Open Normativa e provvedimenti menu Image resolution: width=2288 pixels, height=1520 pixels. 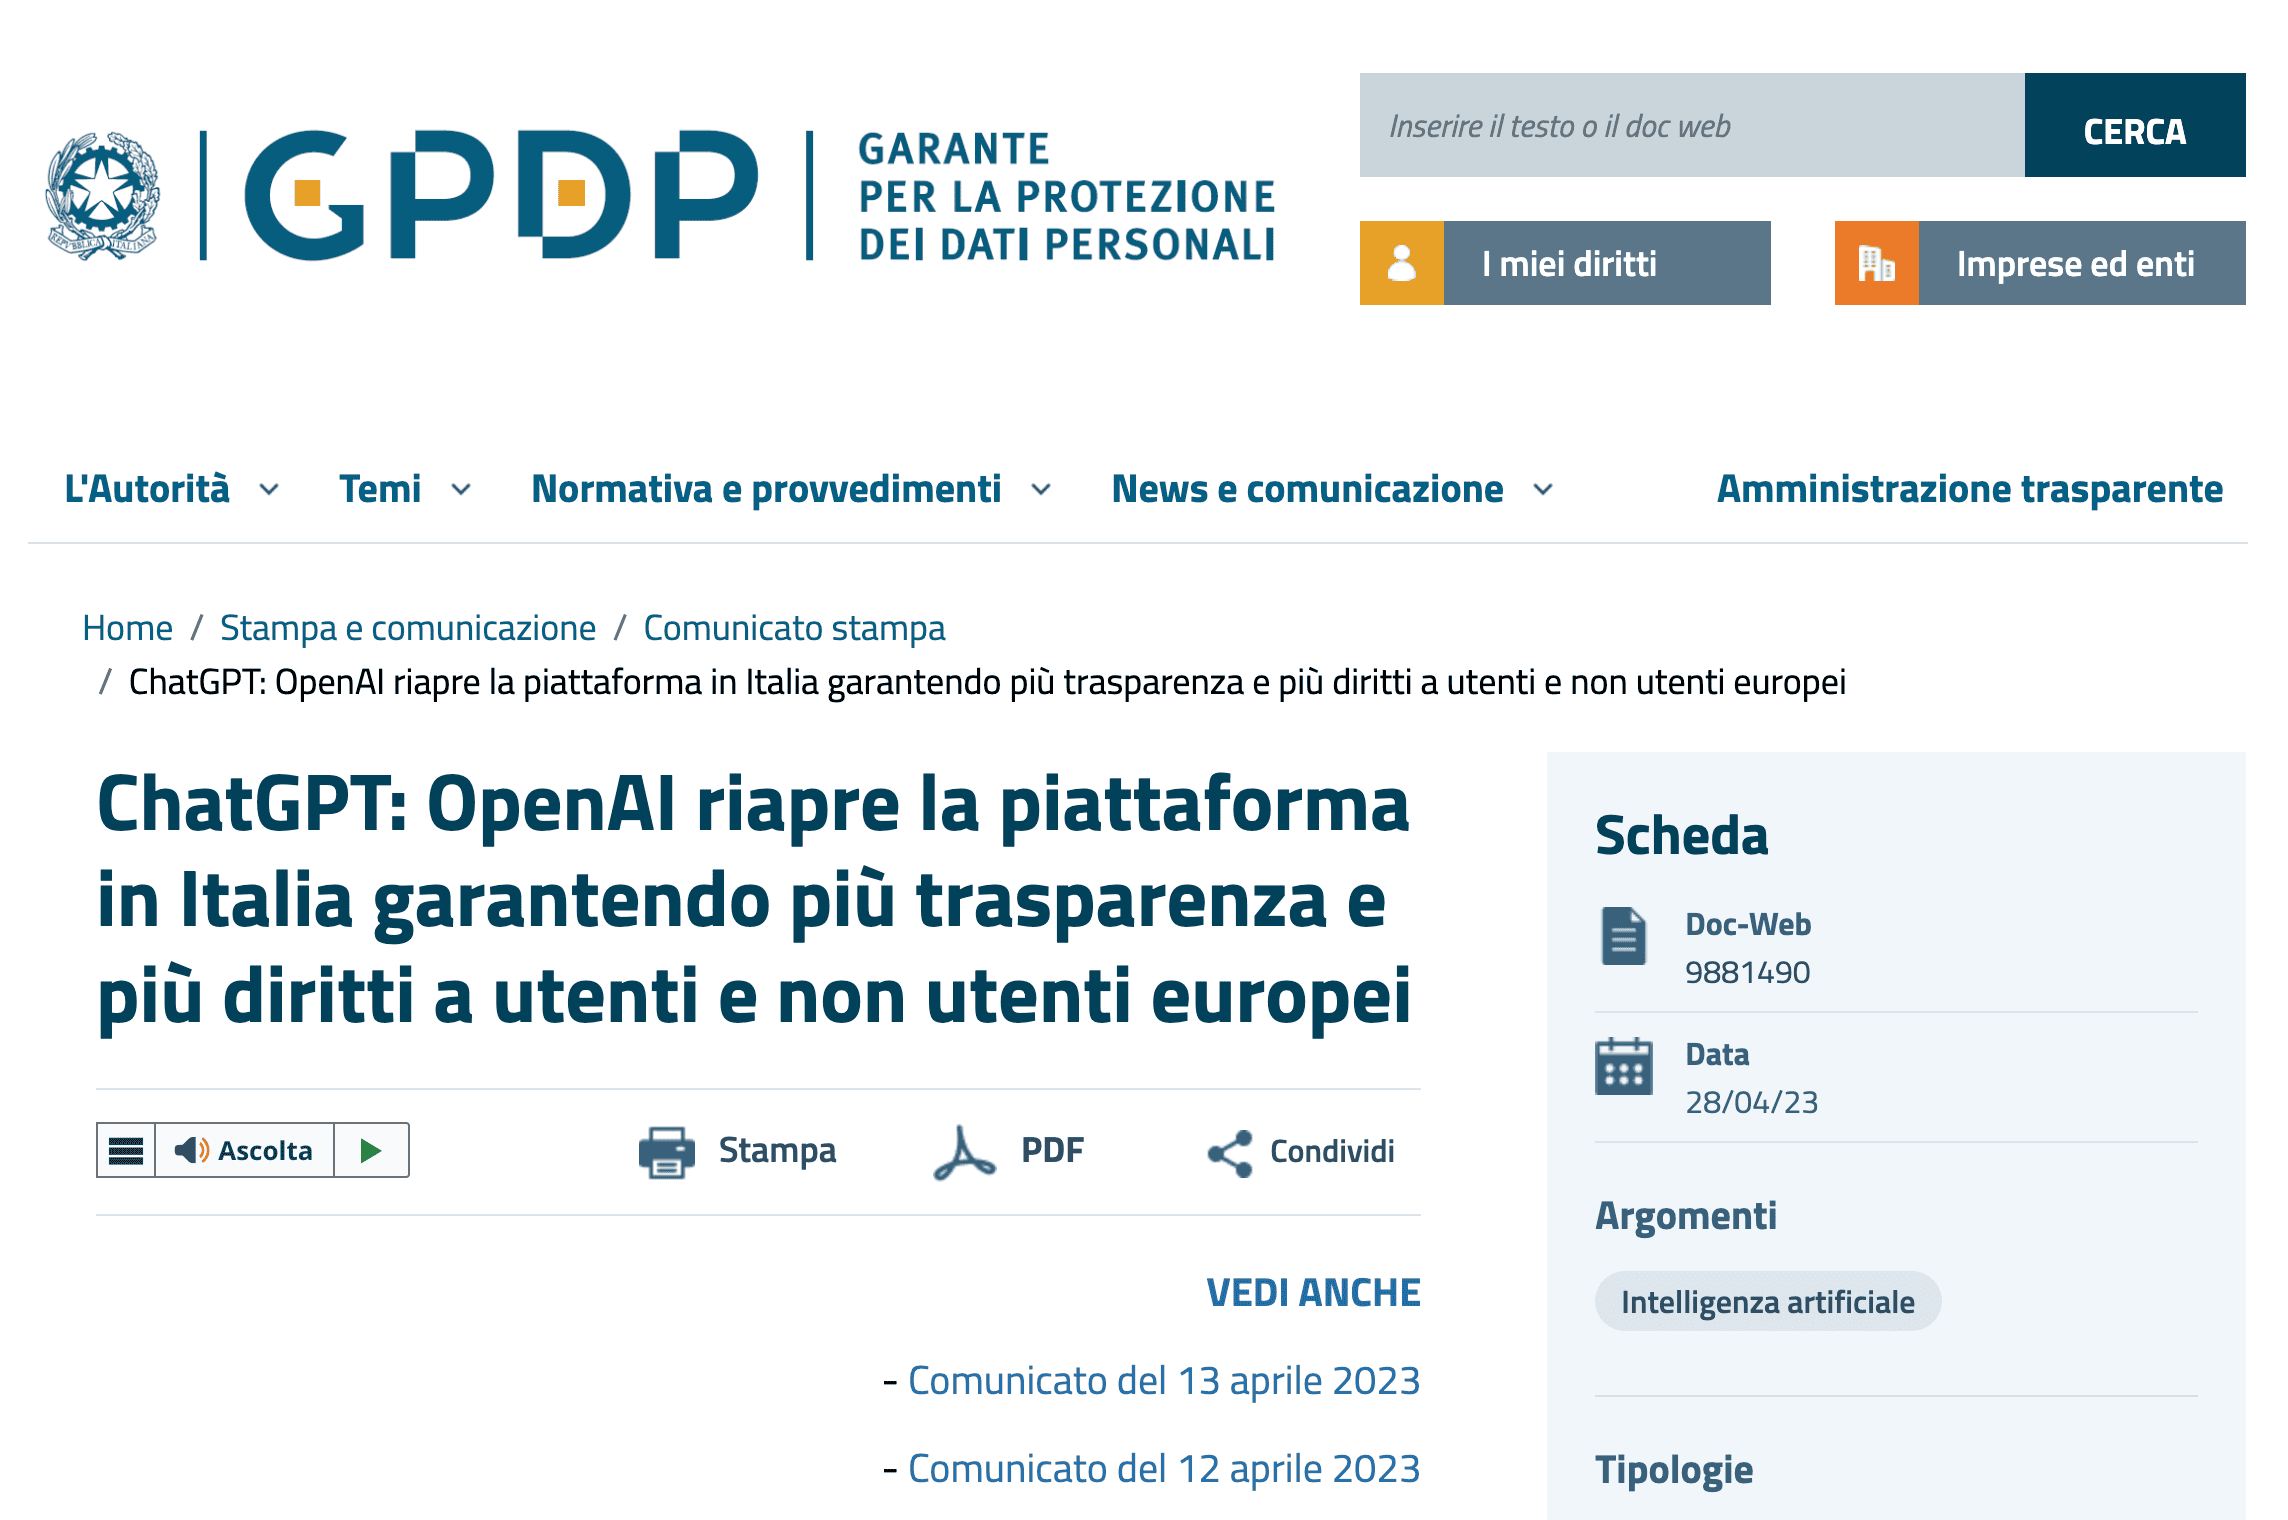click(766, 489)
